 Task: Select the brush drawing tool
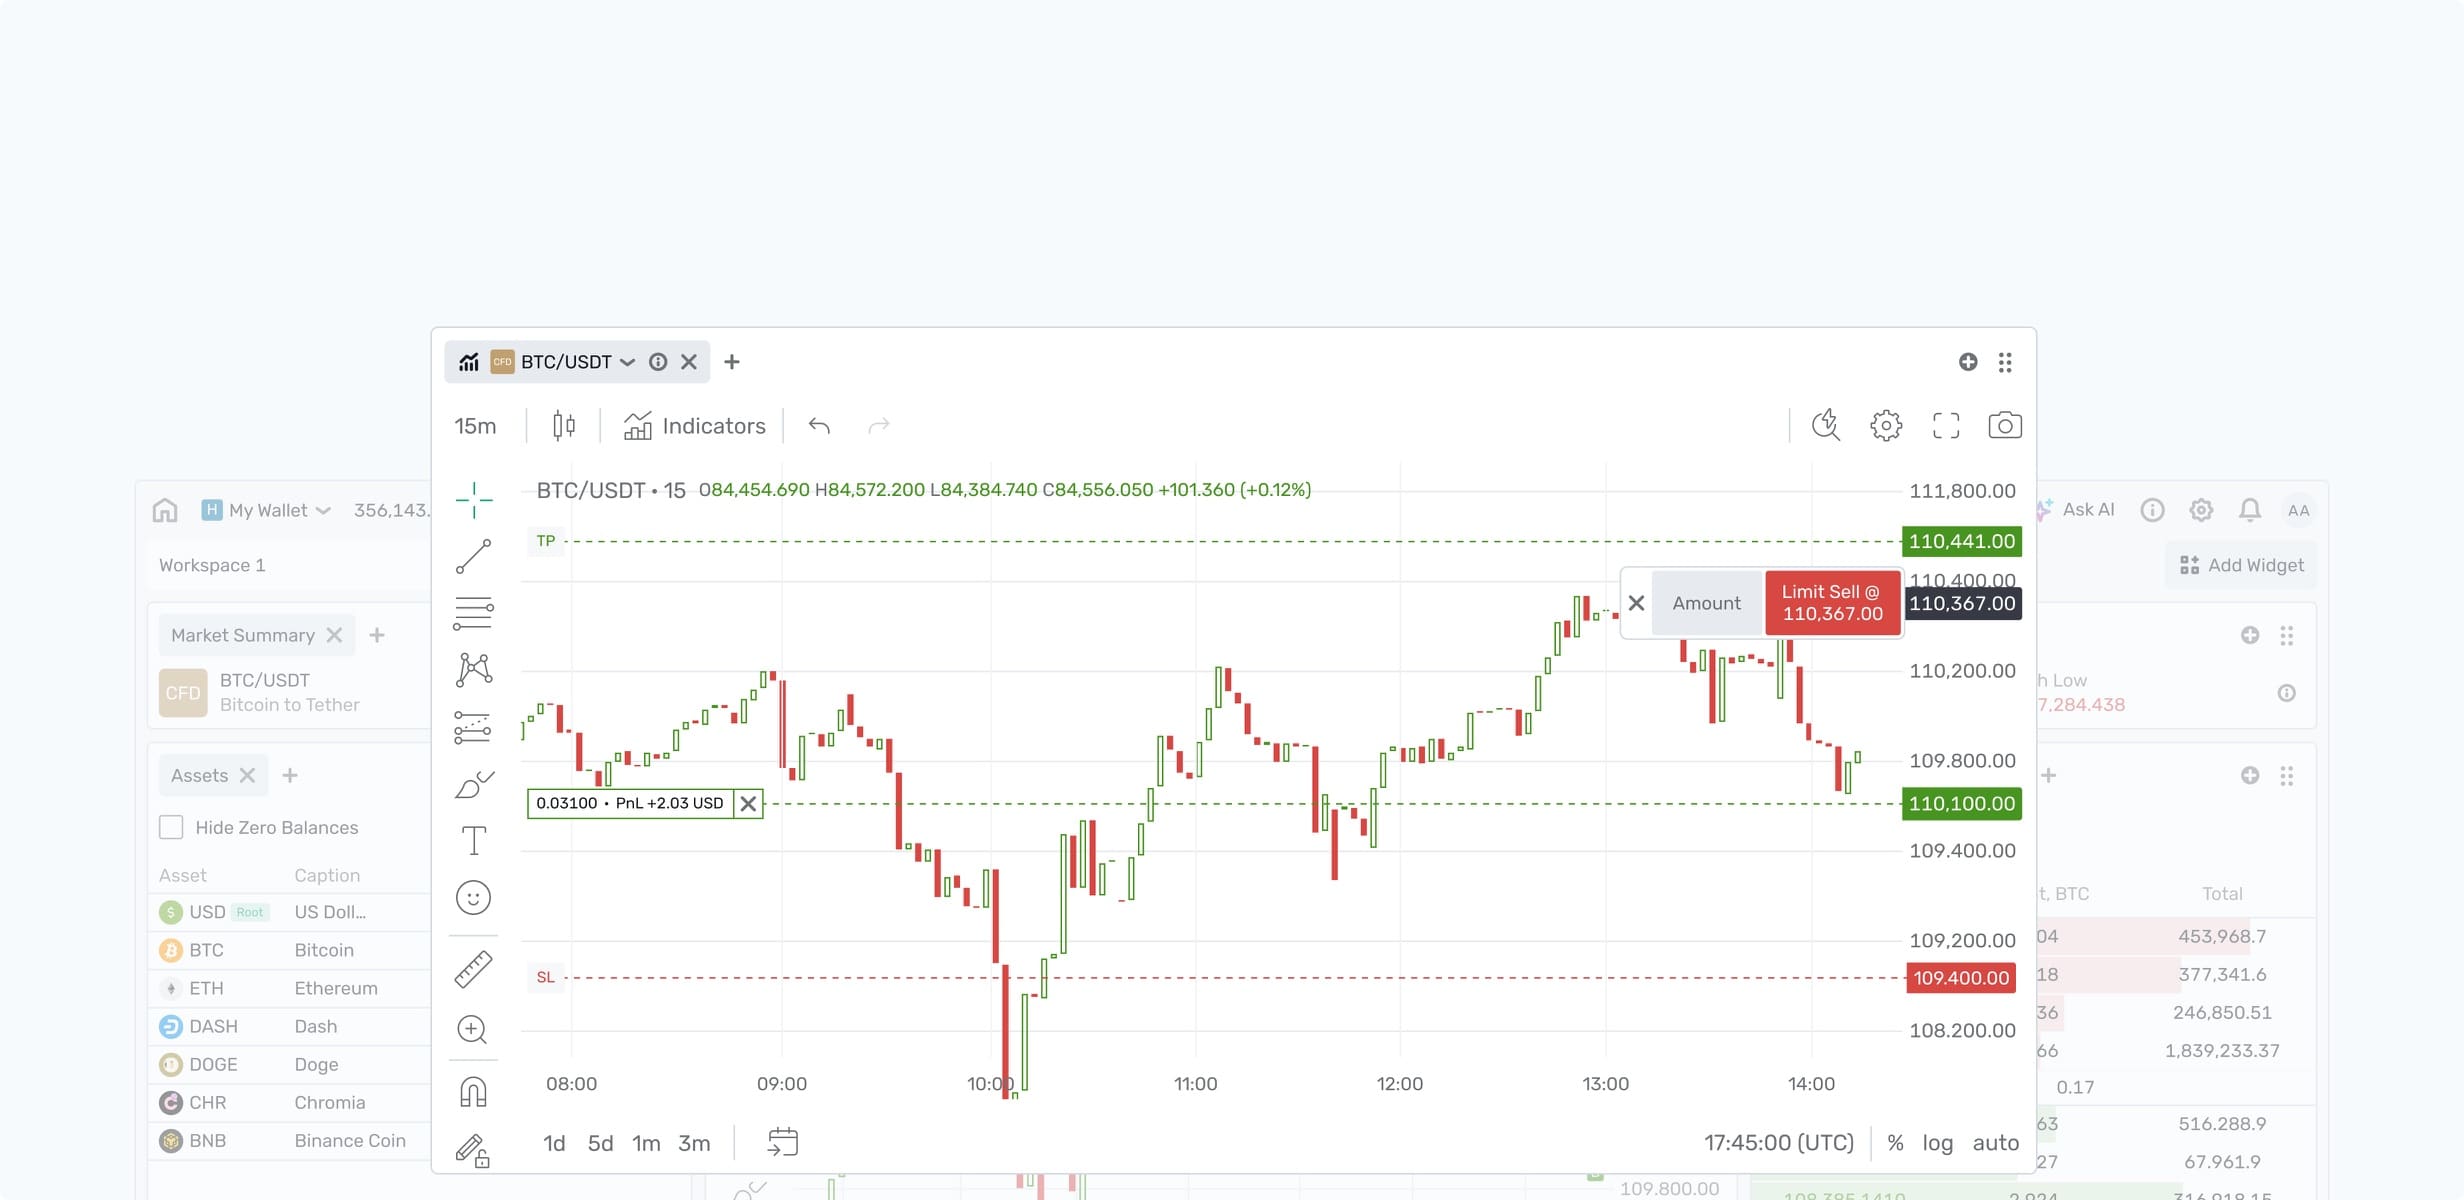pyautogui.click(x=474, y=785)
